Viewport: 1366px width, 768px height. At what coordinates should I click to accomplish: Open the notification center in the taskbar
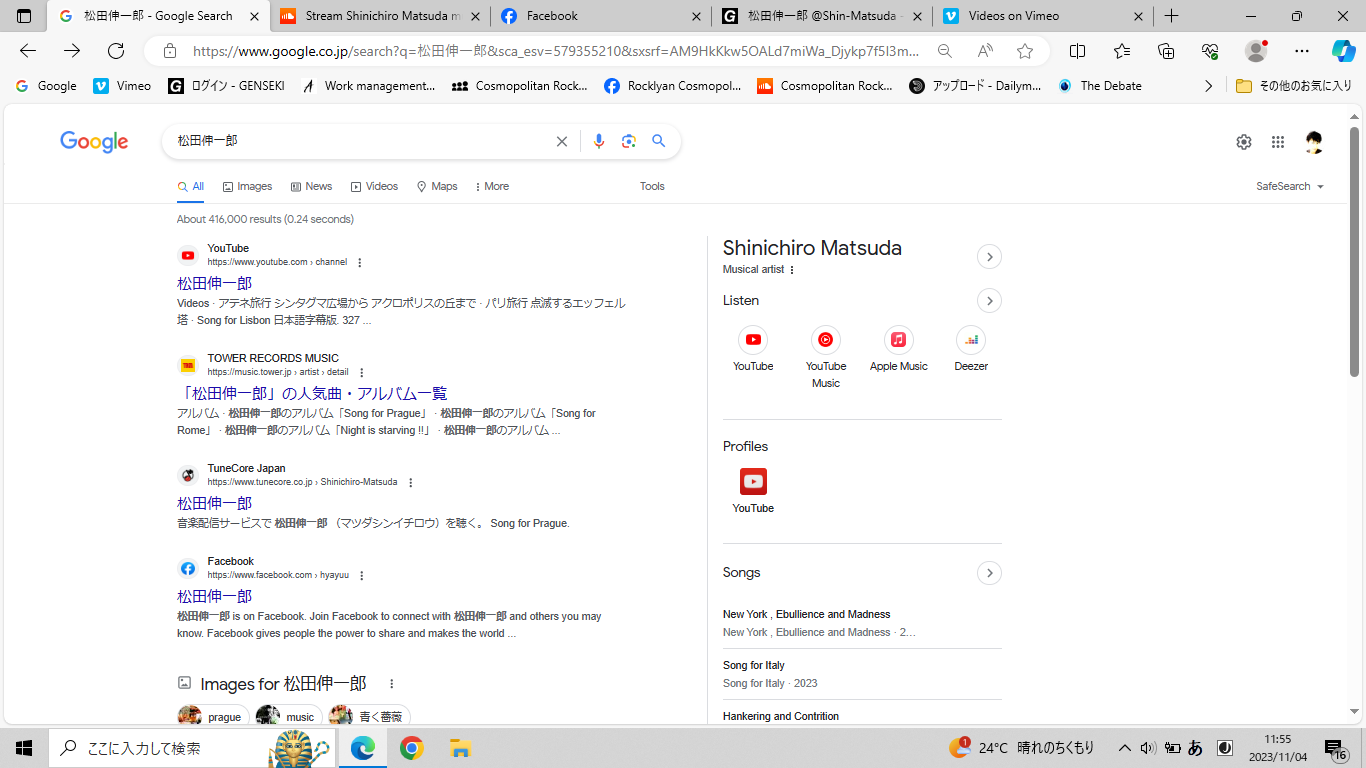pos(1337,748)
